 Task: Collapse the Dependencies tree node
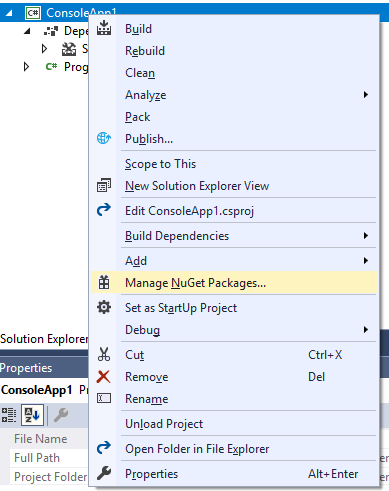(x=28, y=31)
